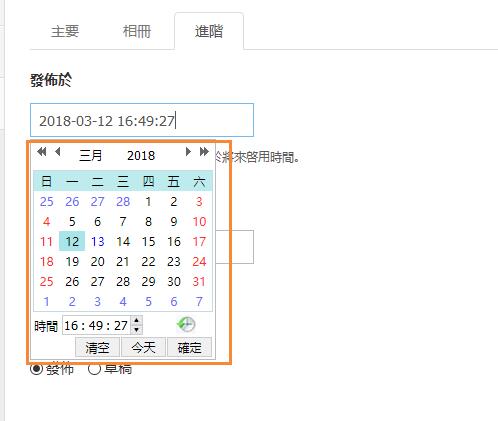Confirm date with 確定 button
Viewport: 498px width, 421px height.
[189, 348]
